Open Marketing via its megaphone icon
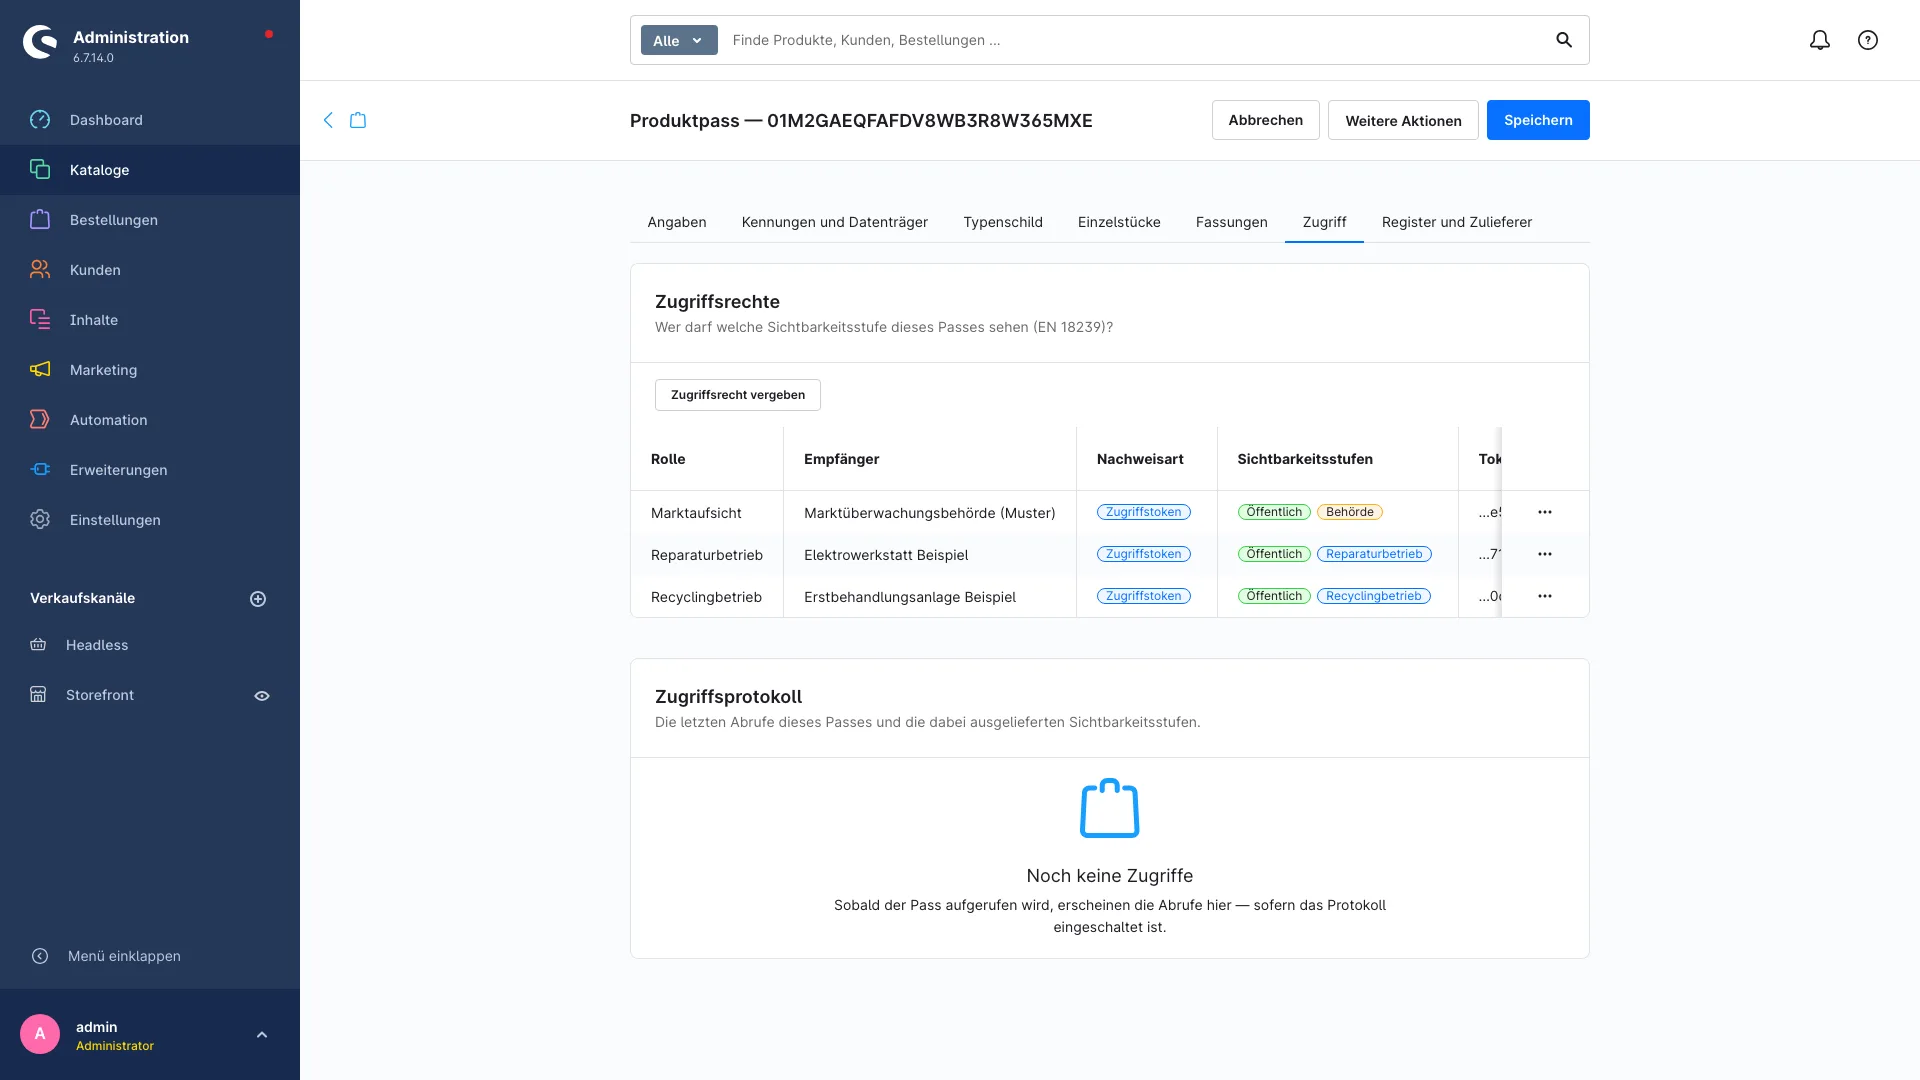Screen dimensions: 1920x1080 pos(40,370)
